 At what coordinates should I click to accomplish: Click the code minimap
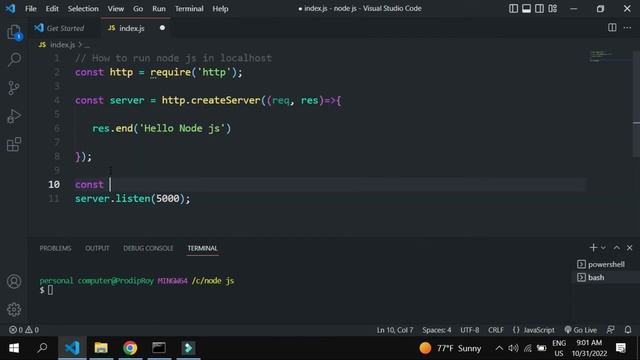[610, 56]
